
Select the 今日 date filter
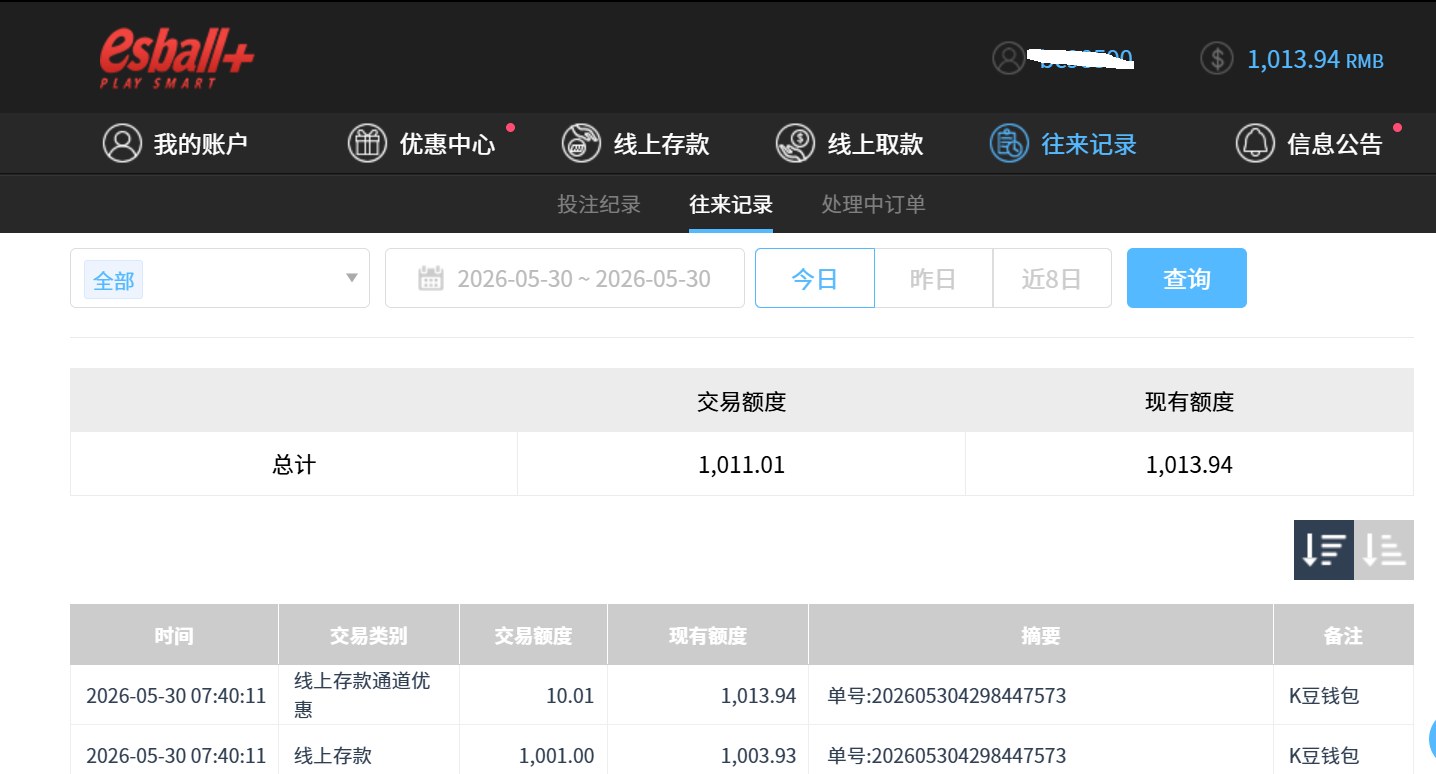[x=815, y=278]
